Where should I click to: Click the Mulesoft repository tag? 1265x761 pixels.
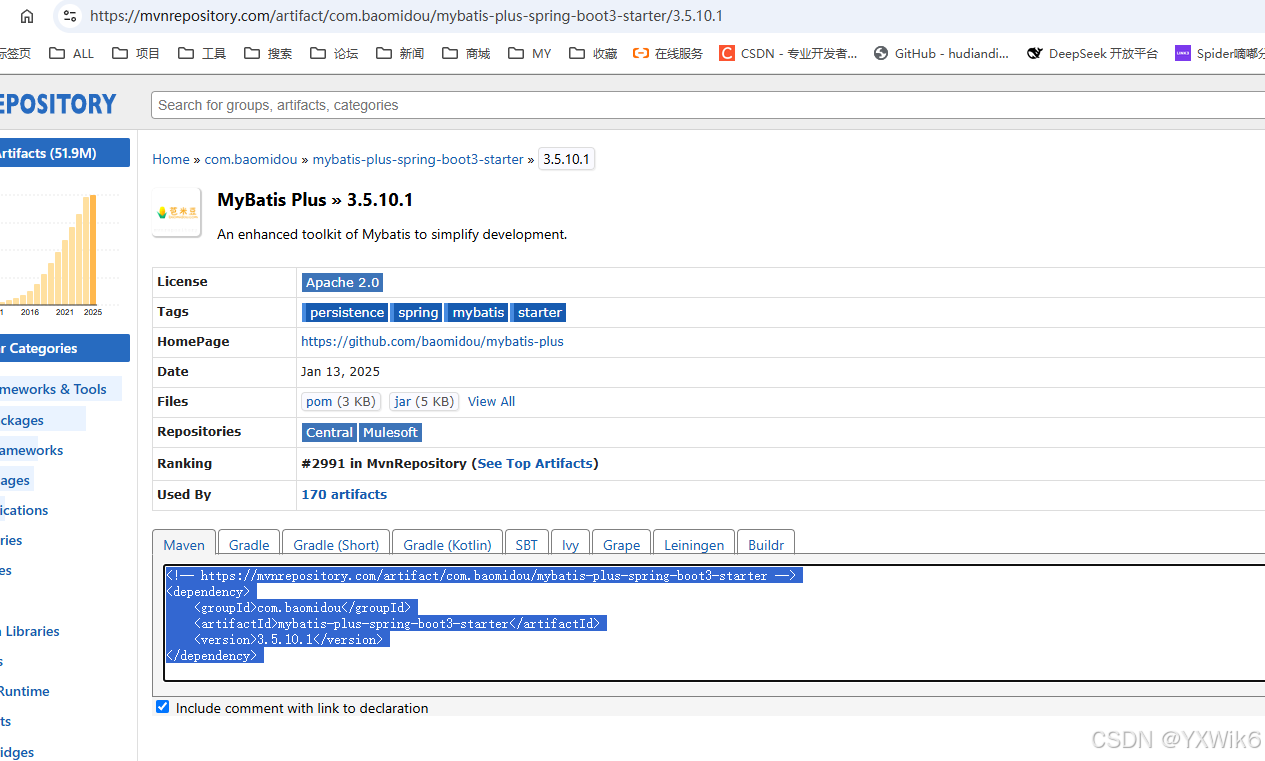pos(390,432)
